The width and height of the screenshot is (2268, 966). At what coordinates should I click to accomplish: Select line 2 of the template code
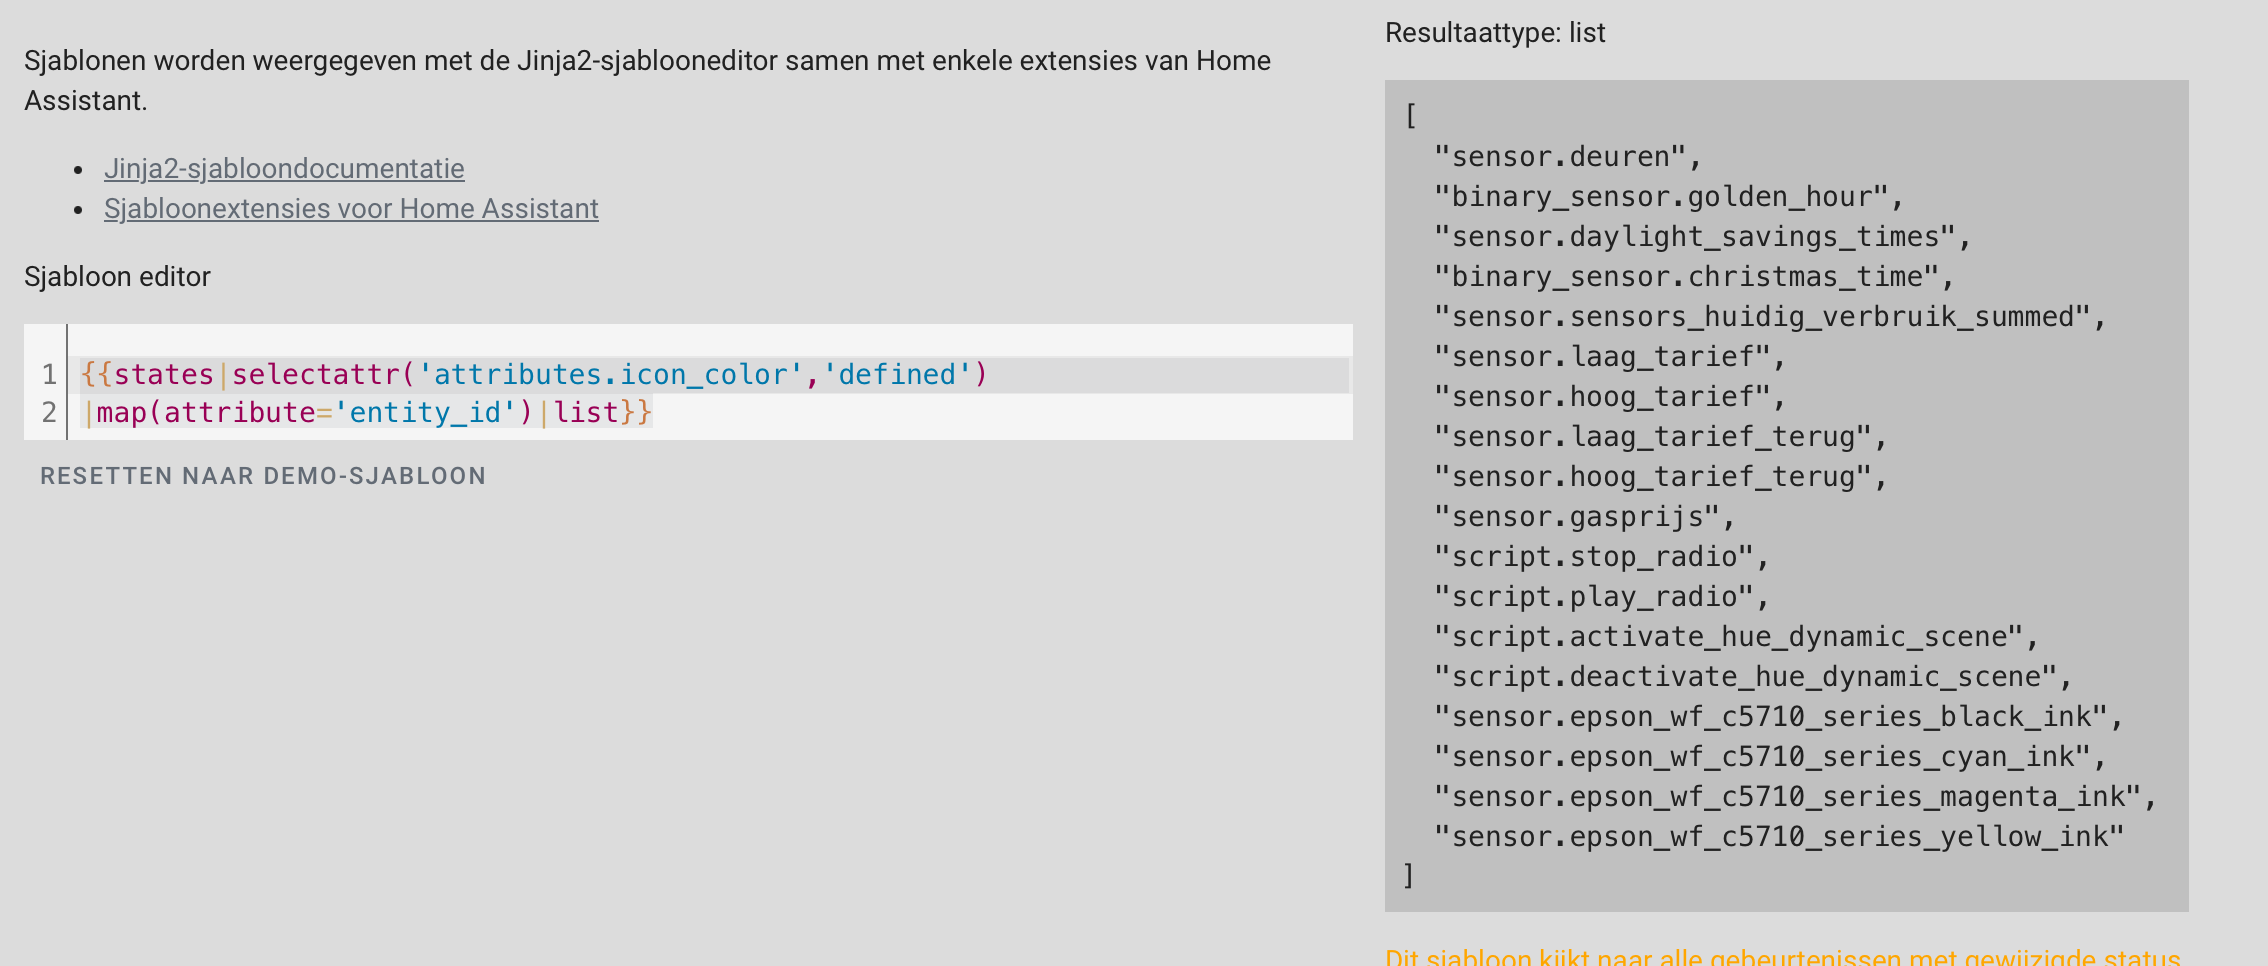[x=370, y=412]
